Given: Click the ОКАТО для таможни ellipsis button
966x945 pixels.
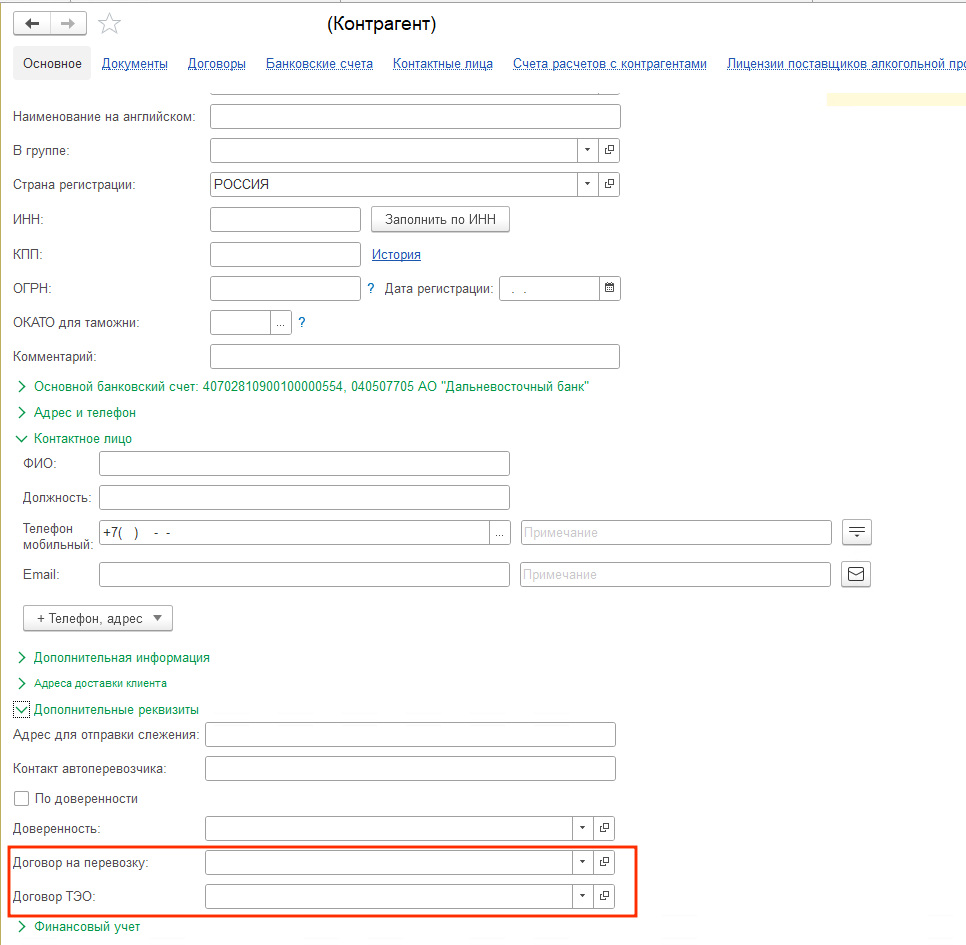Looking at the screenshot, I should 280,322.
